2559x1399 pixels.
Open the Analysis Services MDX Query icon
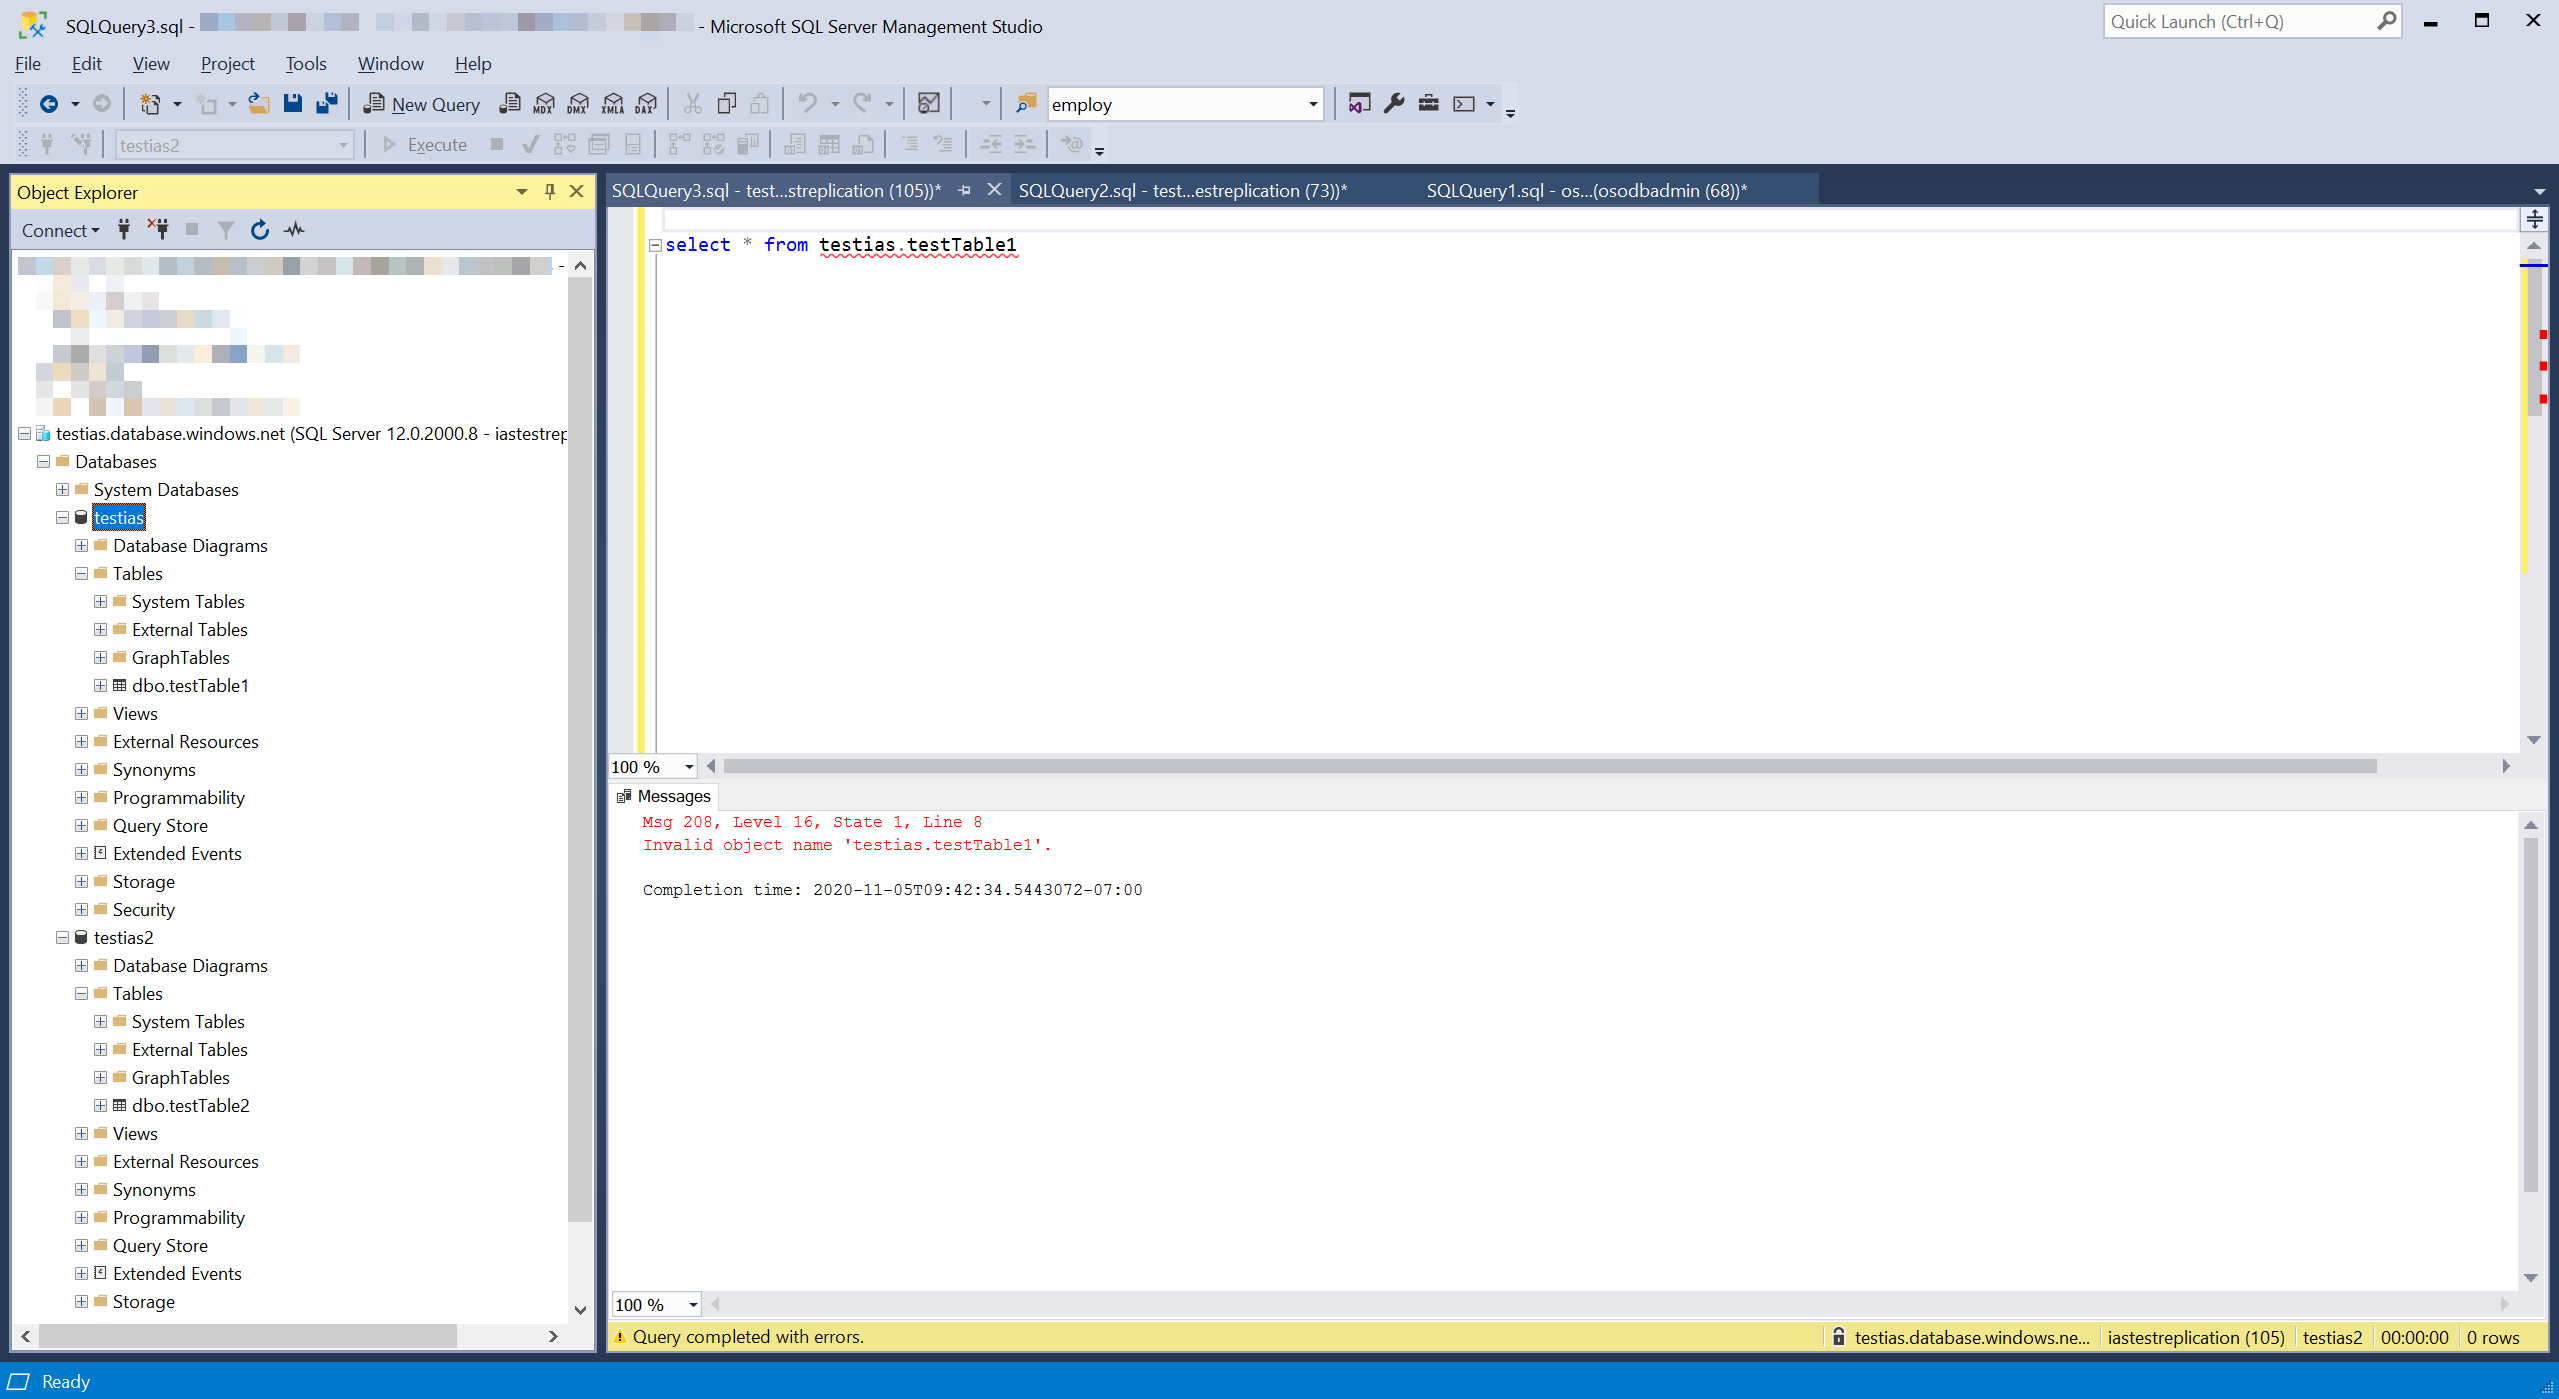click(544, 104)
